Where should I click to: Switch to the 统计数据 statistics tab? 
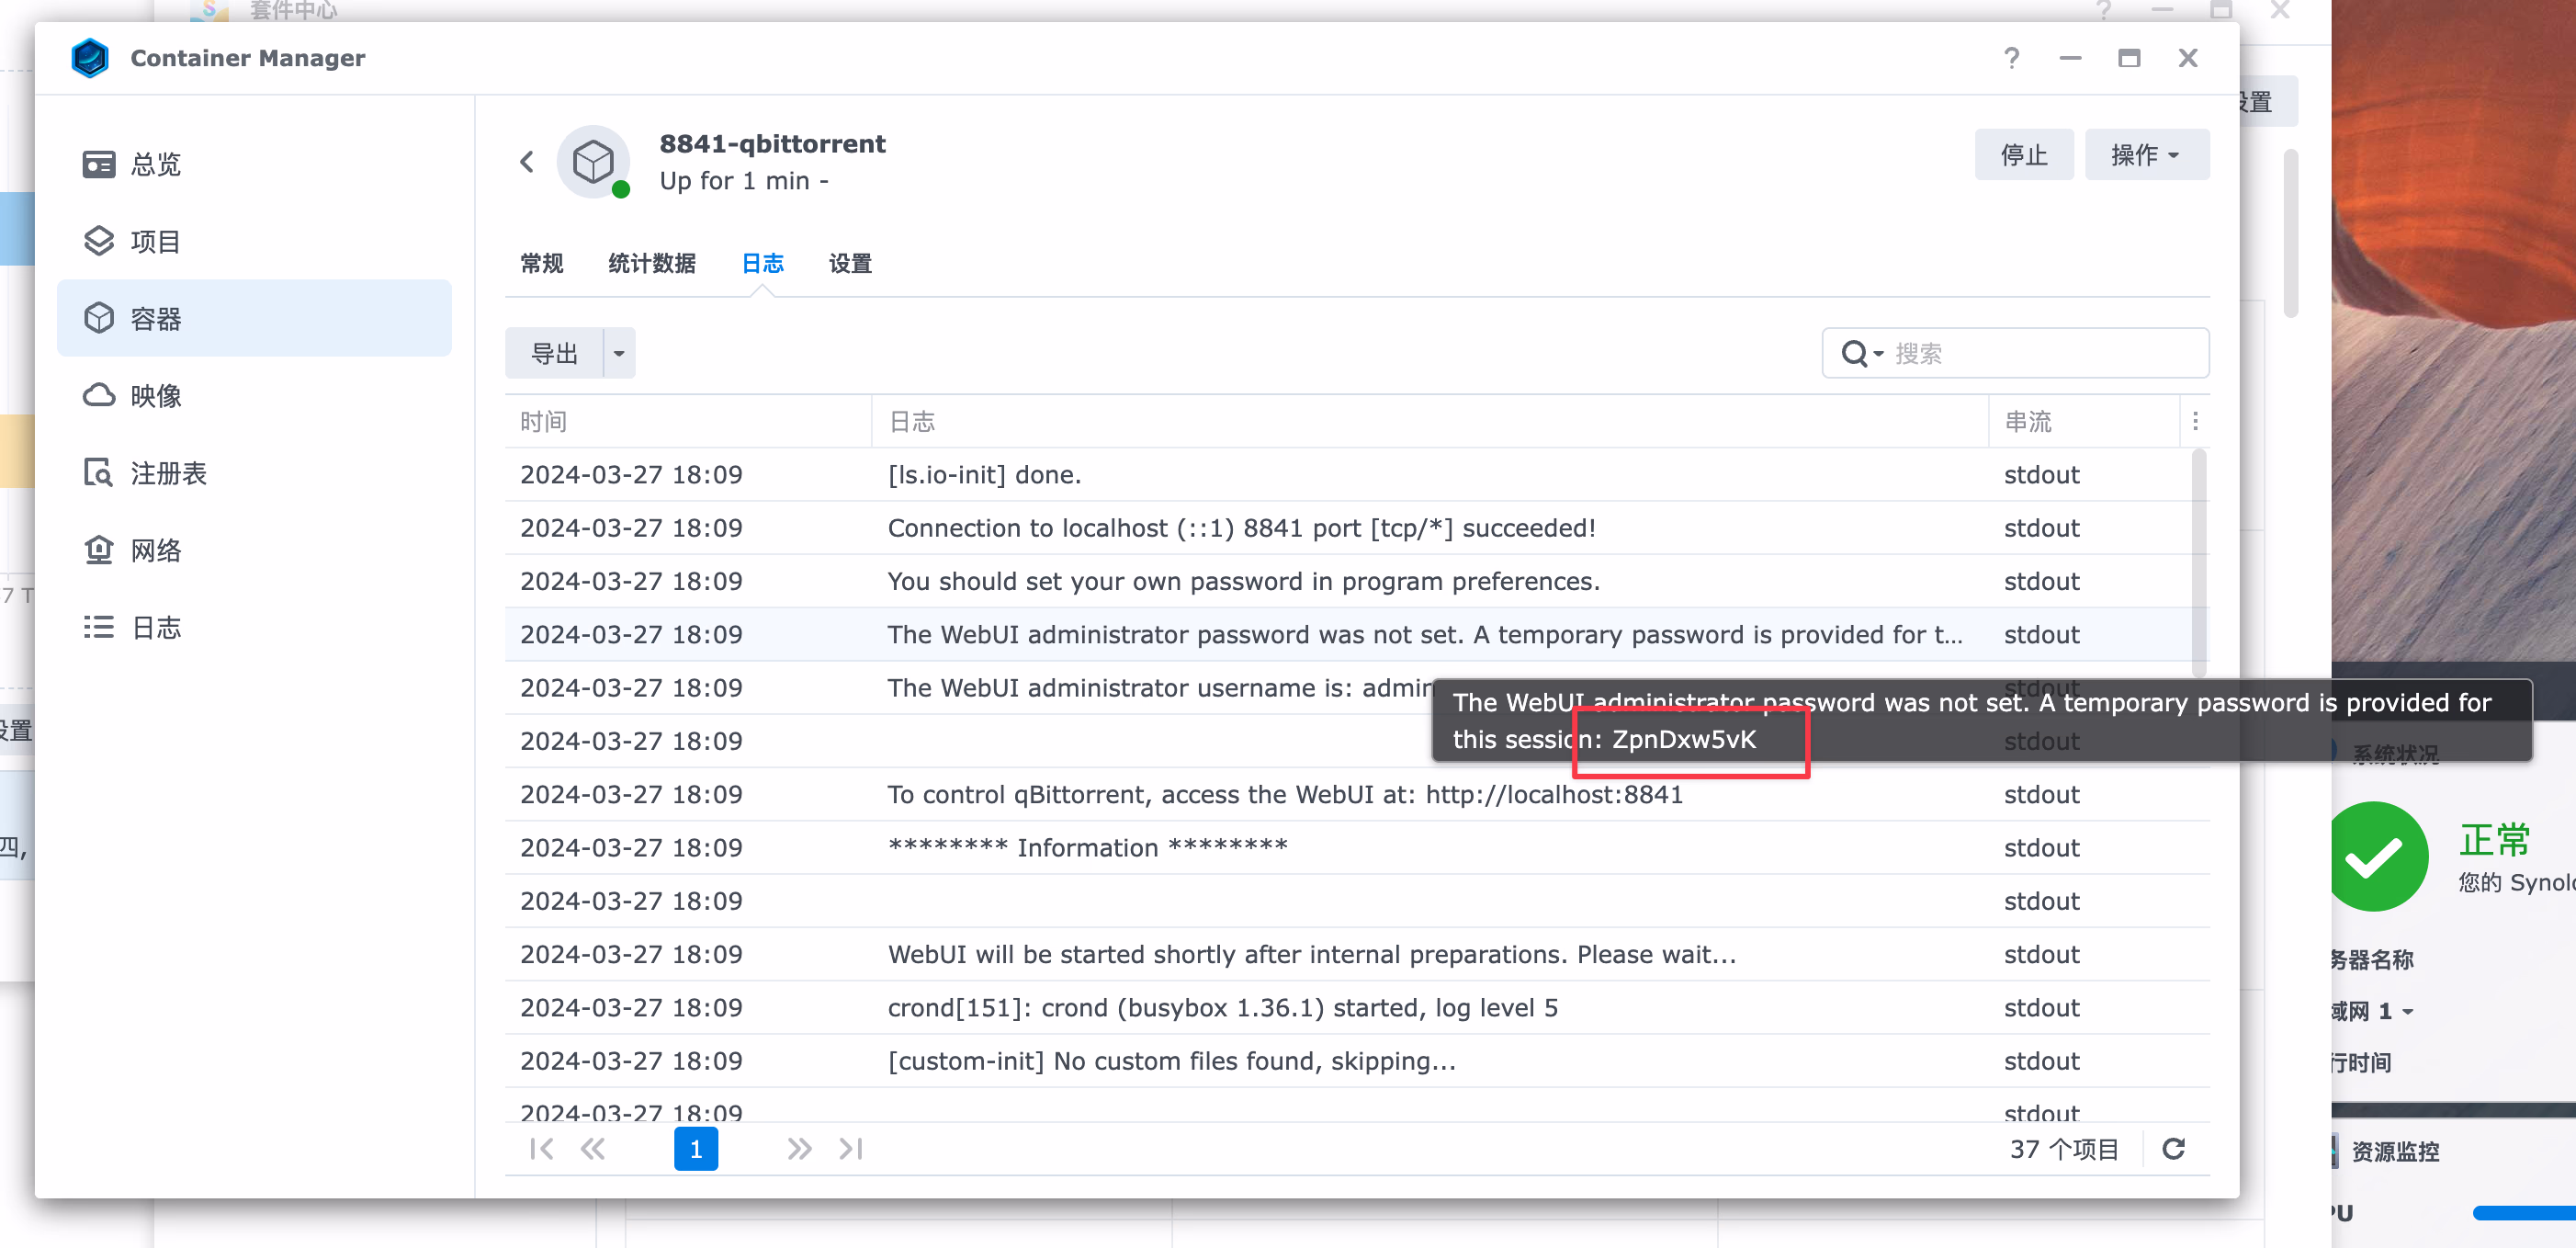point(651,263)
